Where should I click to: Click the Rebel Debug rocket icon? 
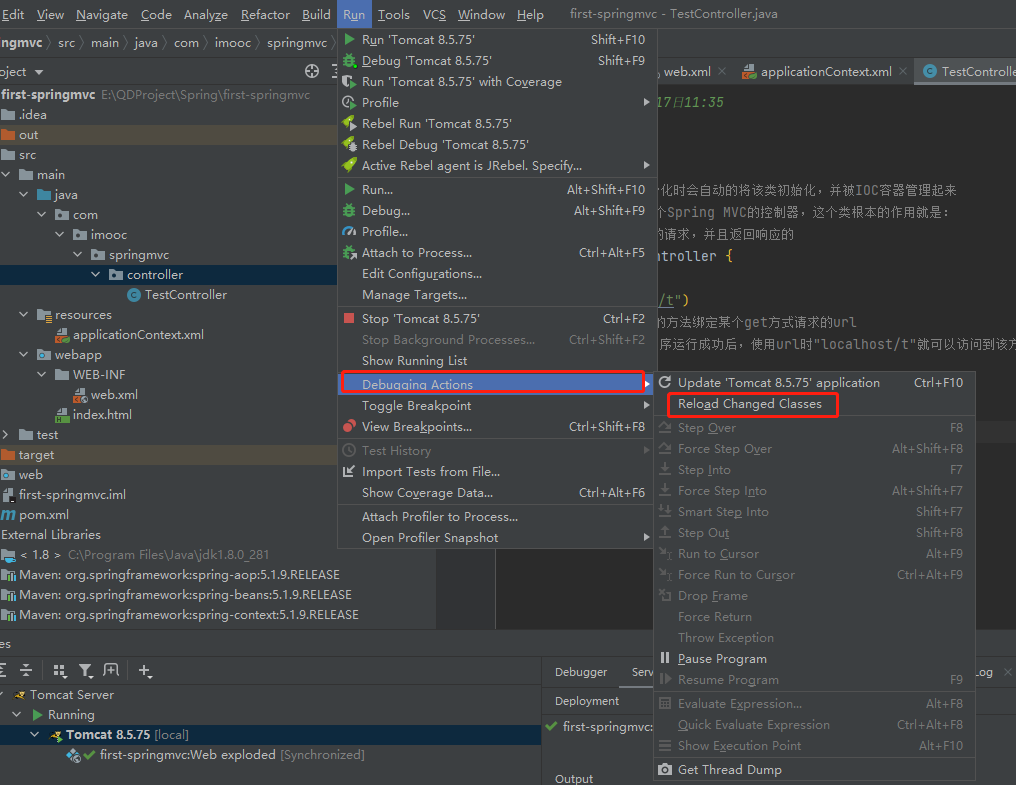pyautogui.click(x=349, y=144)
